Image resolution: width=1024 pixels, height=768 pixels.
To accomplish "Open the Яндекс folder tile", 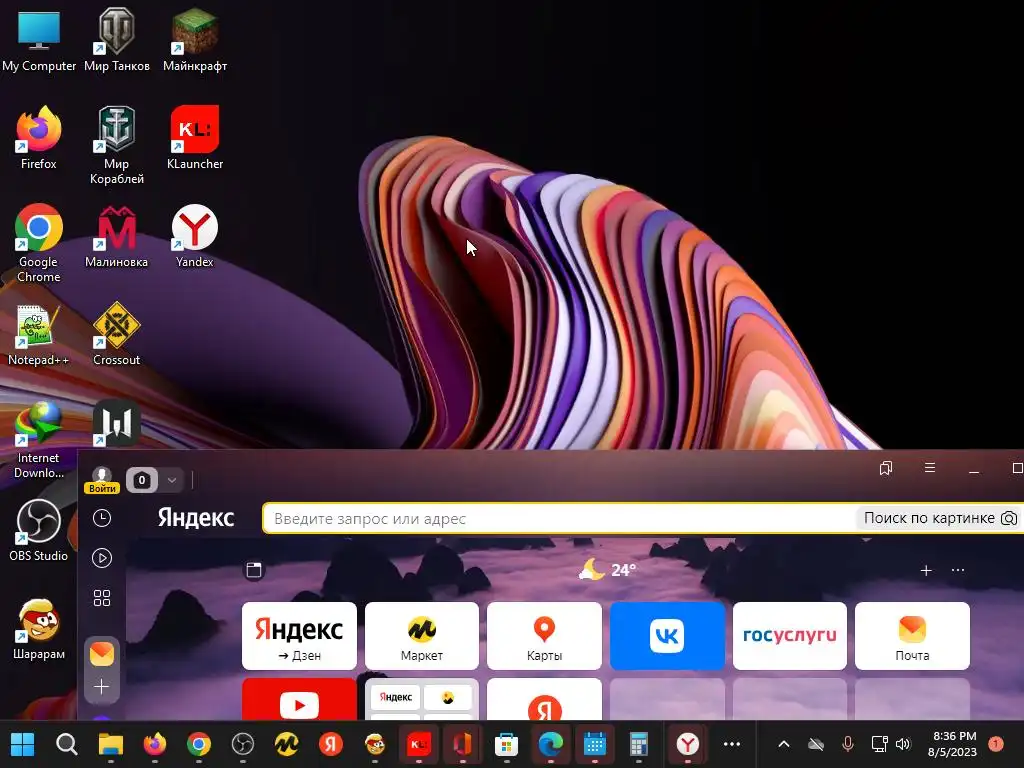I will (422, 699).
